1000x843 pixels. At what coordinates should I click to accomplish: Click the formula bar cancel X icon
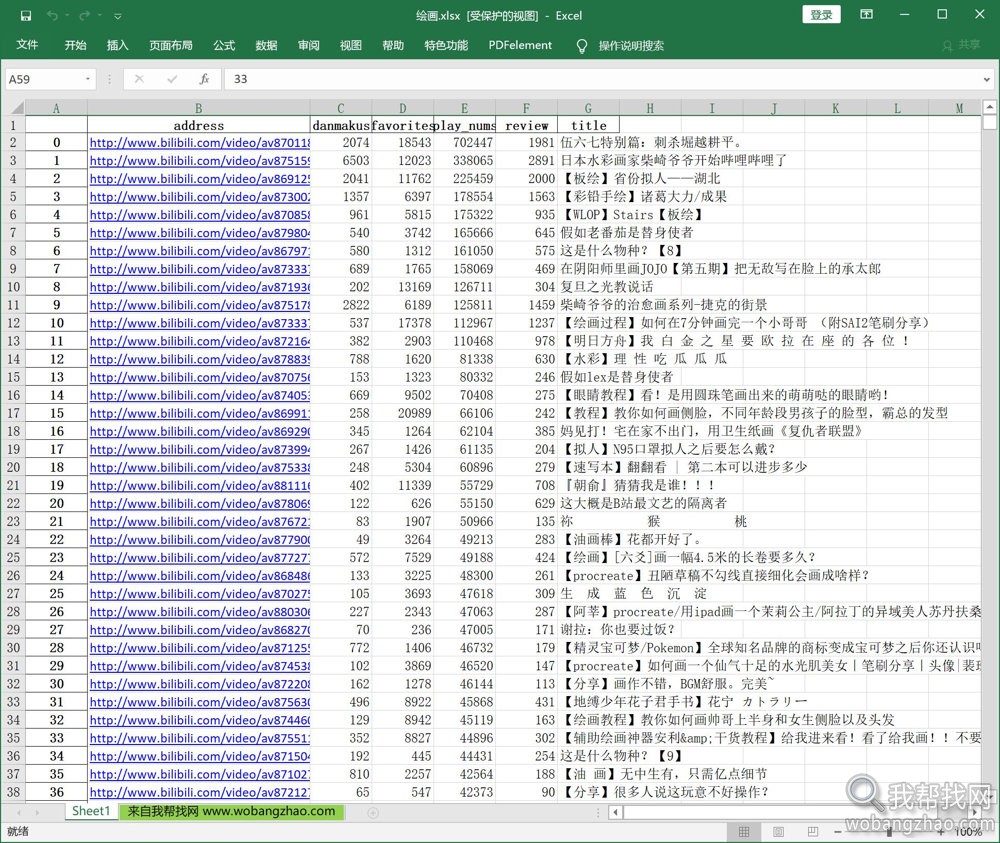point(139,79)
